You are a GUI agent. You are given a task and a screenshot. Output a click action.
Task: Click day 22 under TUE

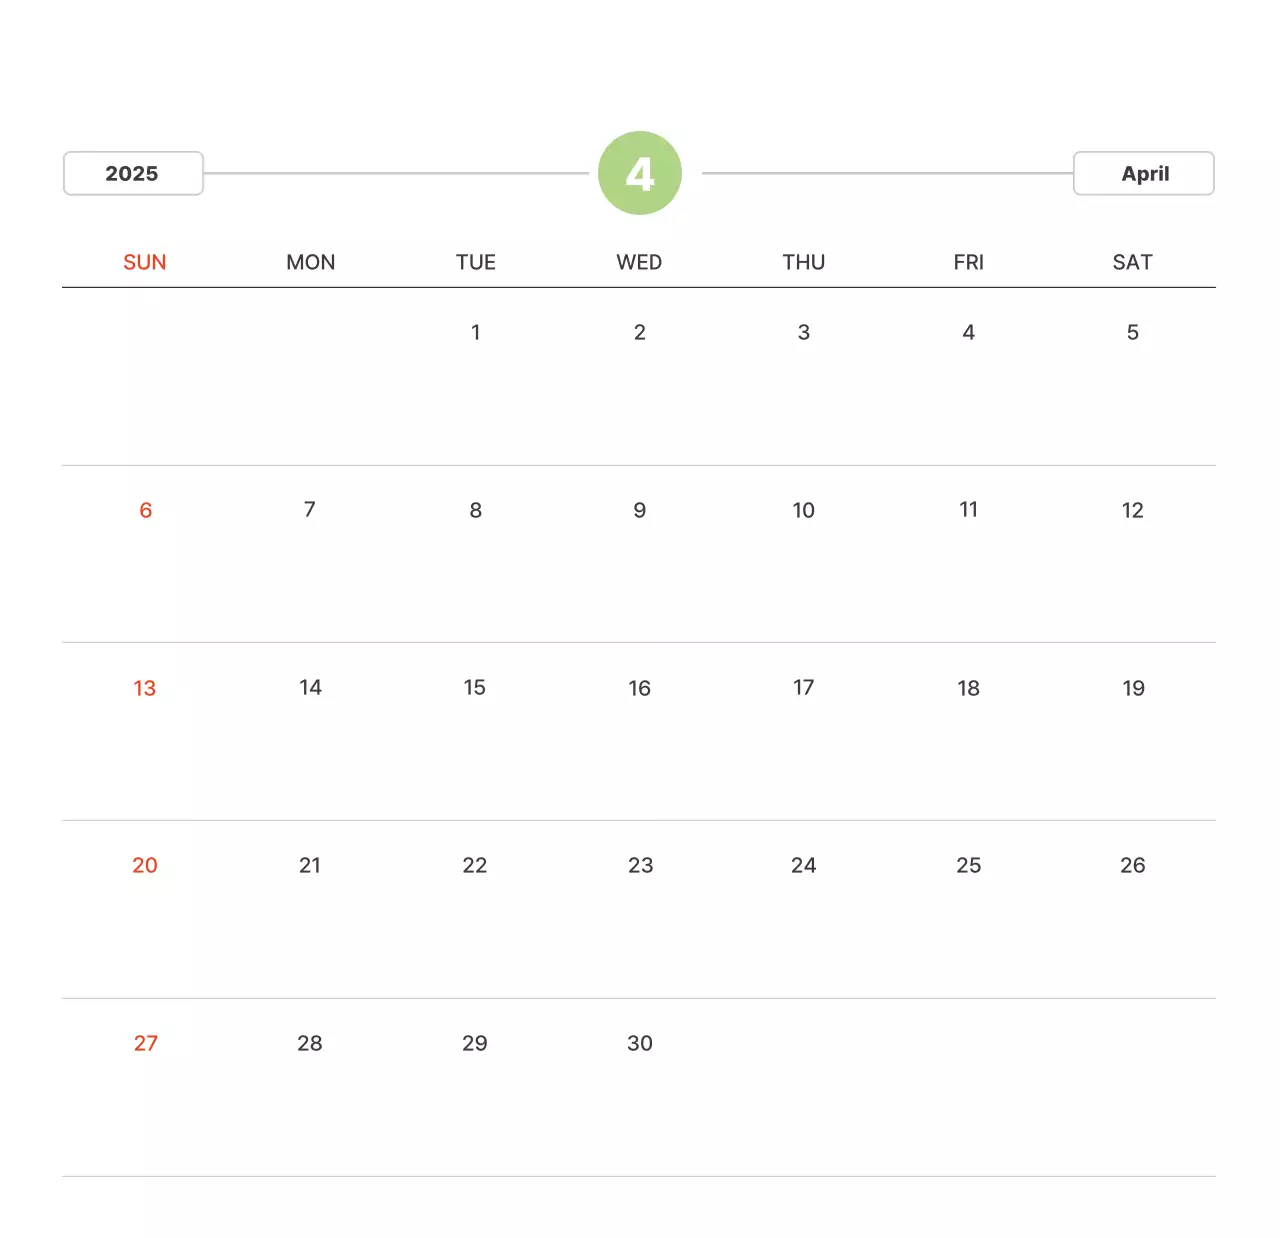[475, 865]
